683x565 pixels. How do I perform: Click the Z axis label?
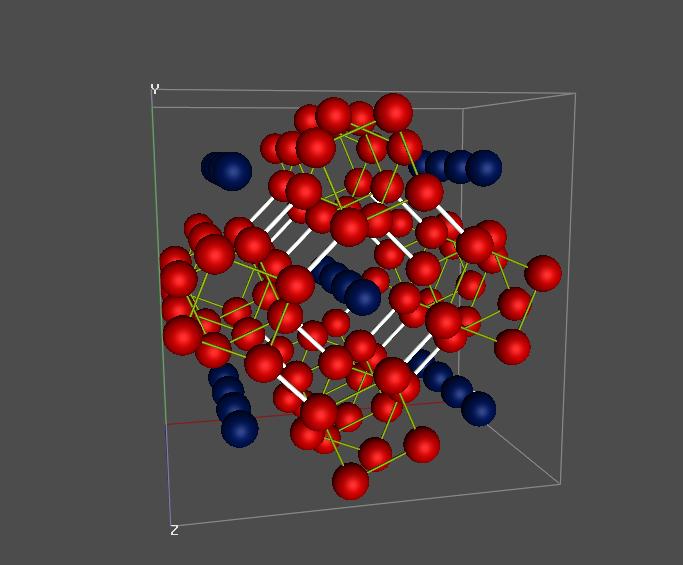tap(174, 530)
